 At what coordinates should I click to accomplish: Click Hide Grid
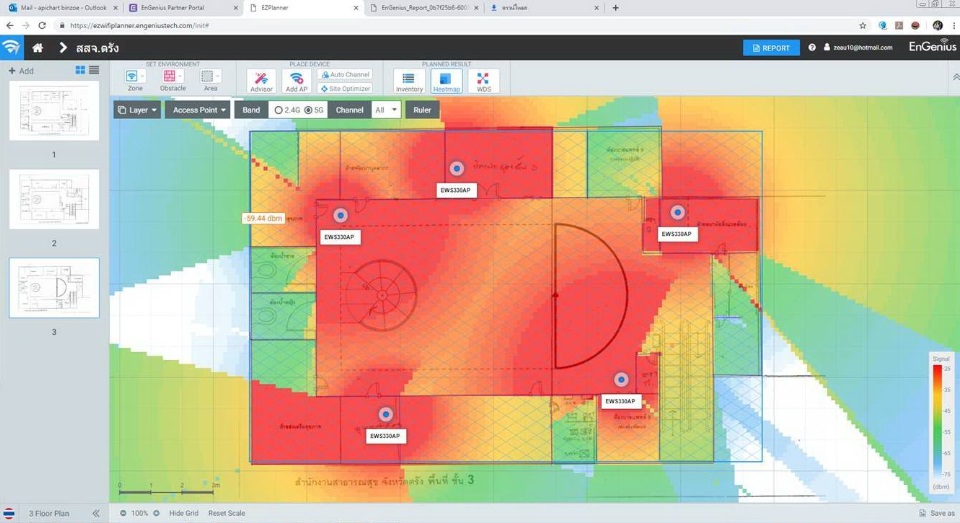(x=184, y=513)
